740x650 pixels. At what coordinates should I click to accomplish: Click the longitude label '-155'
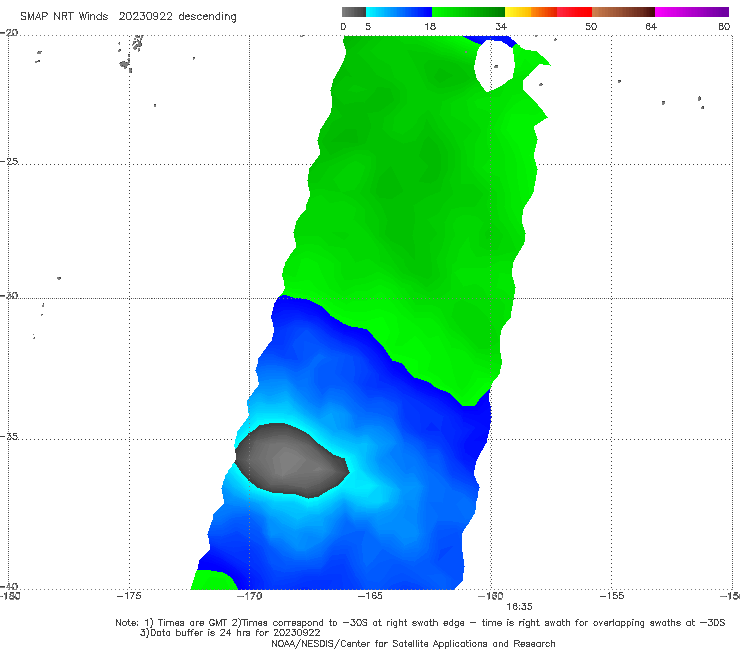(x=612, y=596)
